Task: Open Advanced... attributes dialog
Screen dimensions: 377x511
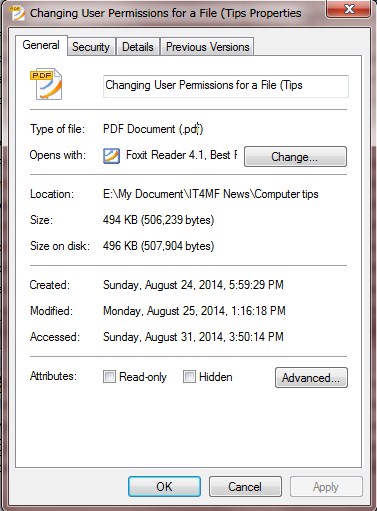Action: click(311, 378)
